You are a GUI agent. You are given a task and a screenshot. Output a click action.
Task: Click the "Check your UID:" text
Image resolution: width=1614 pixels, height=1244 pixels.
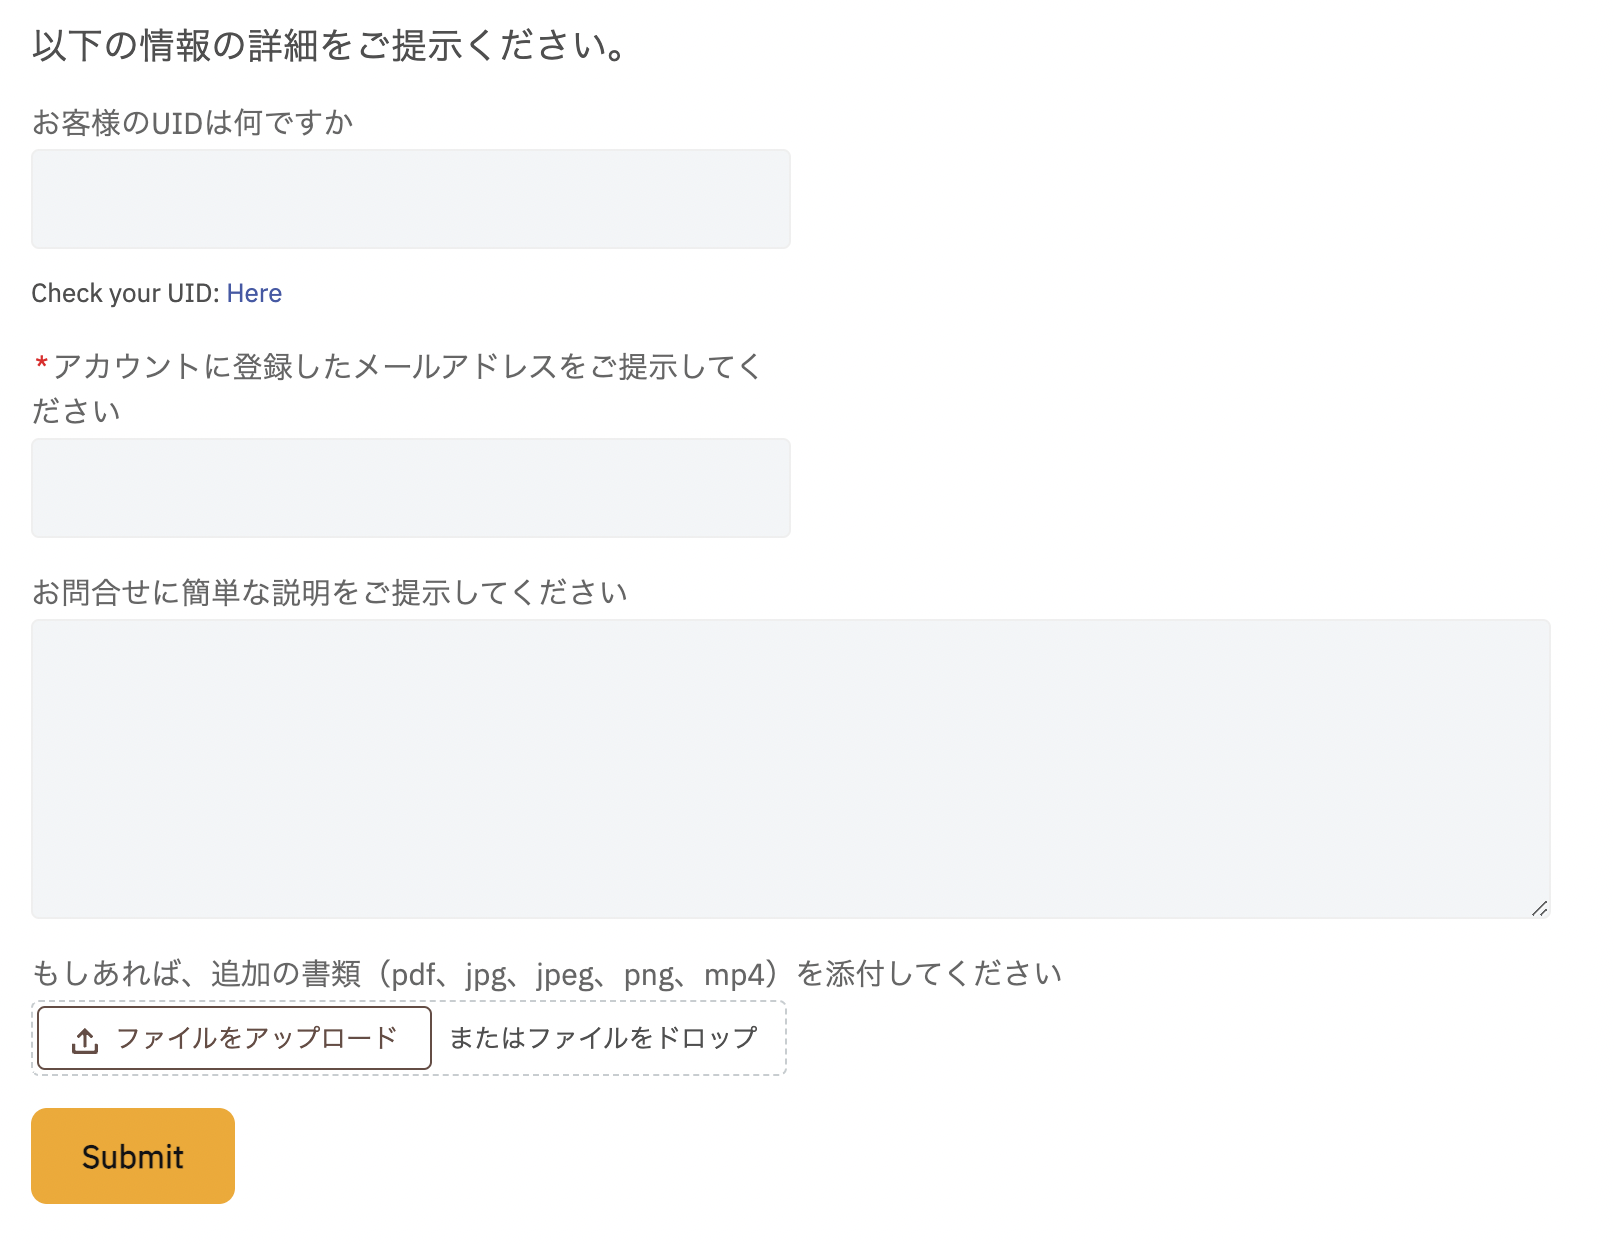[125, 293]
